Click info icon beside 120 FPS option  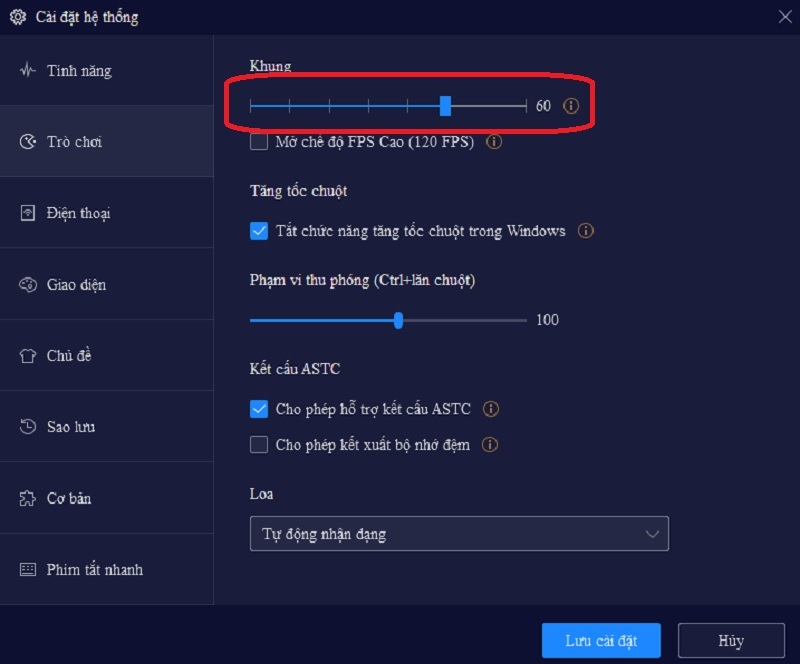coord(493,141)
